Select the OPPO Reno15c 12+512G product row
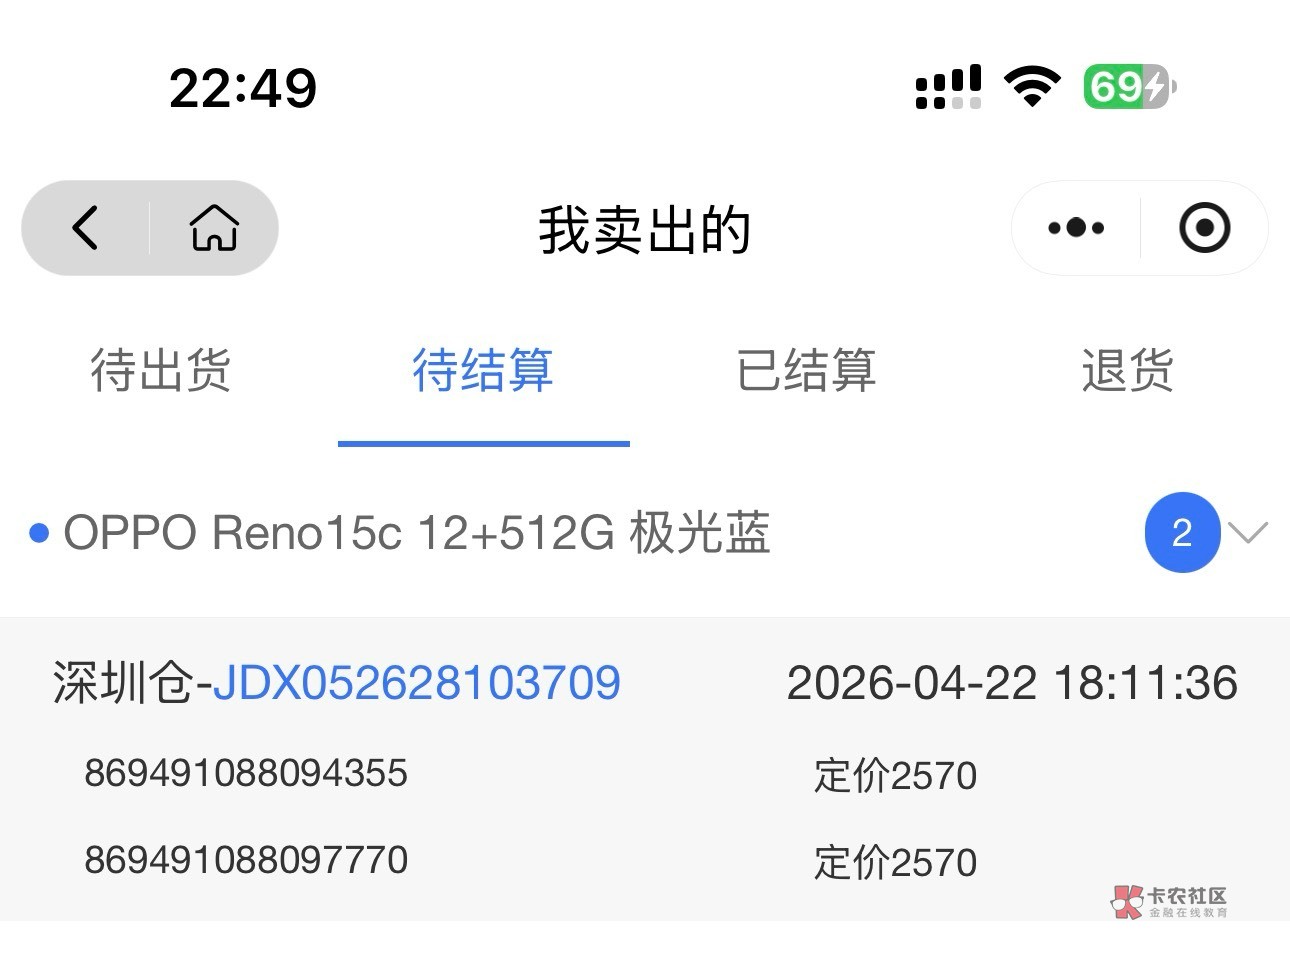Viewport: 1290px width, 972px height. pos(645,532)
